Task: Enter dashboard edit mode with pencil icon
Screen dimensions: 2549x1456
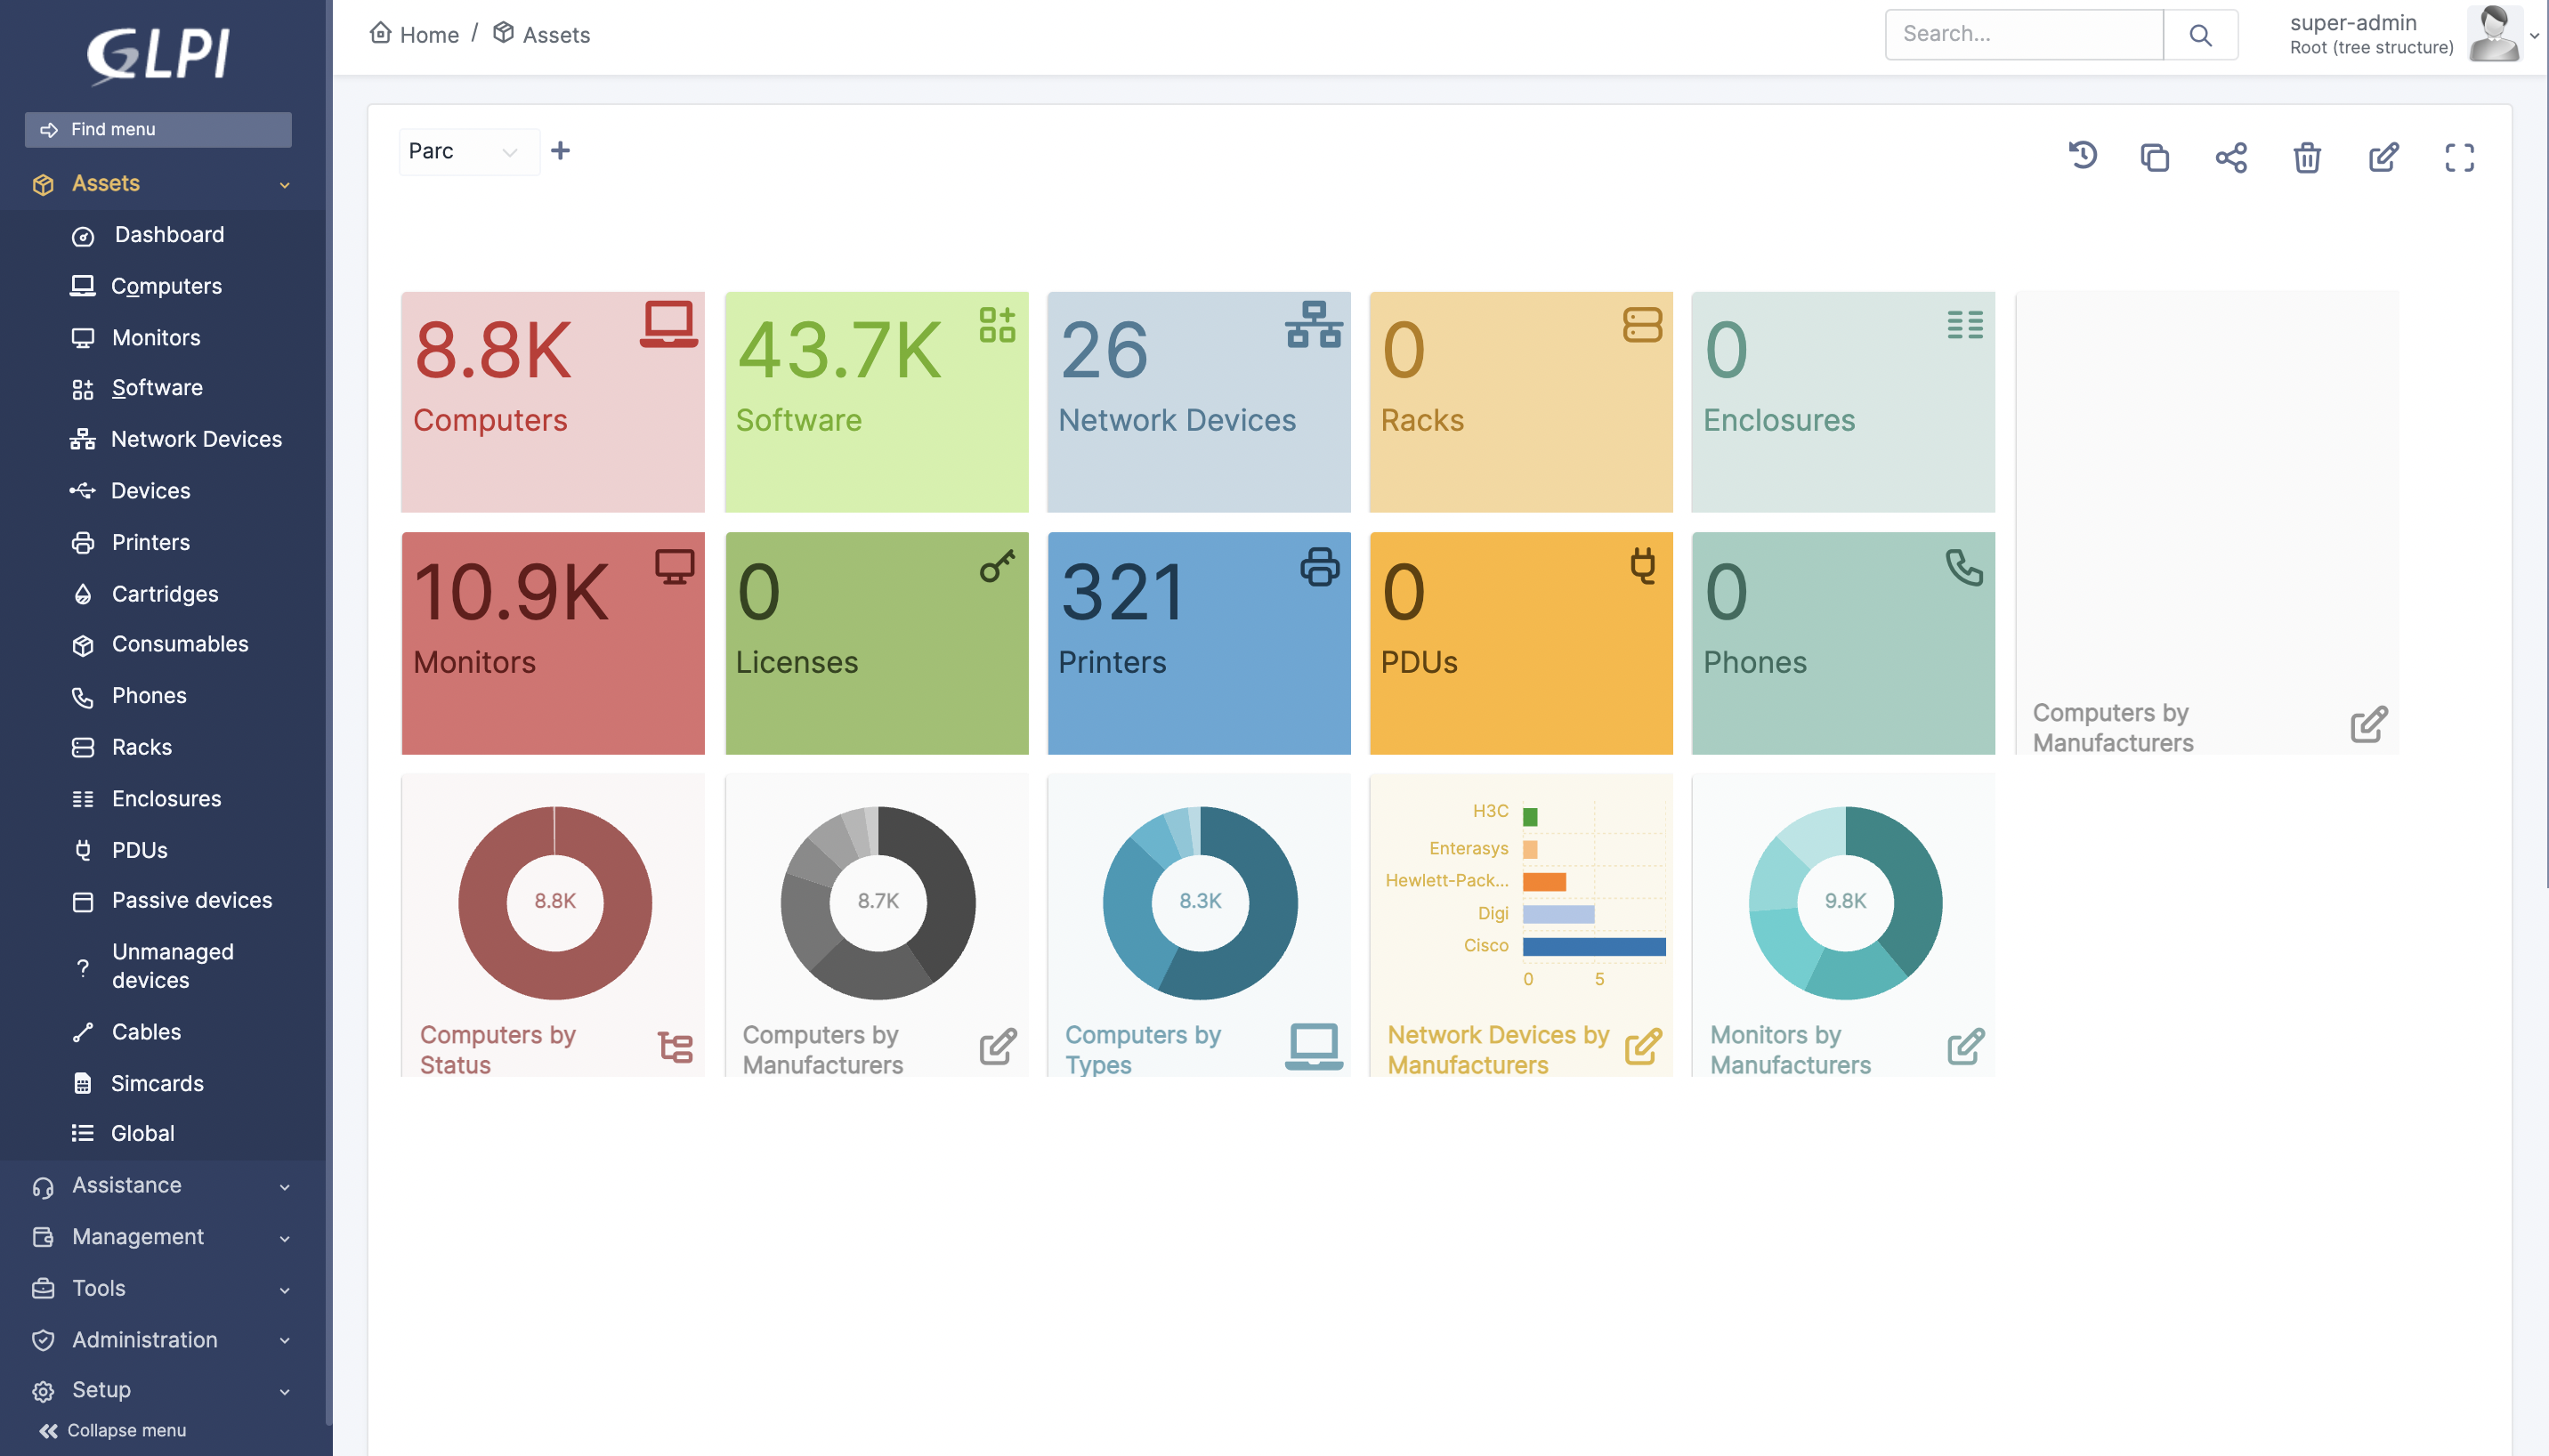Action: click(2383, 157)
